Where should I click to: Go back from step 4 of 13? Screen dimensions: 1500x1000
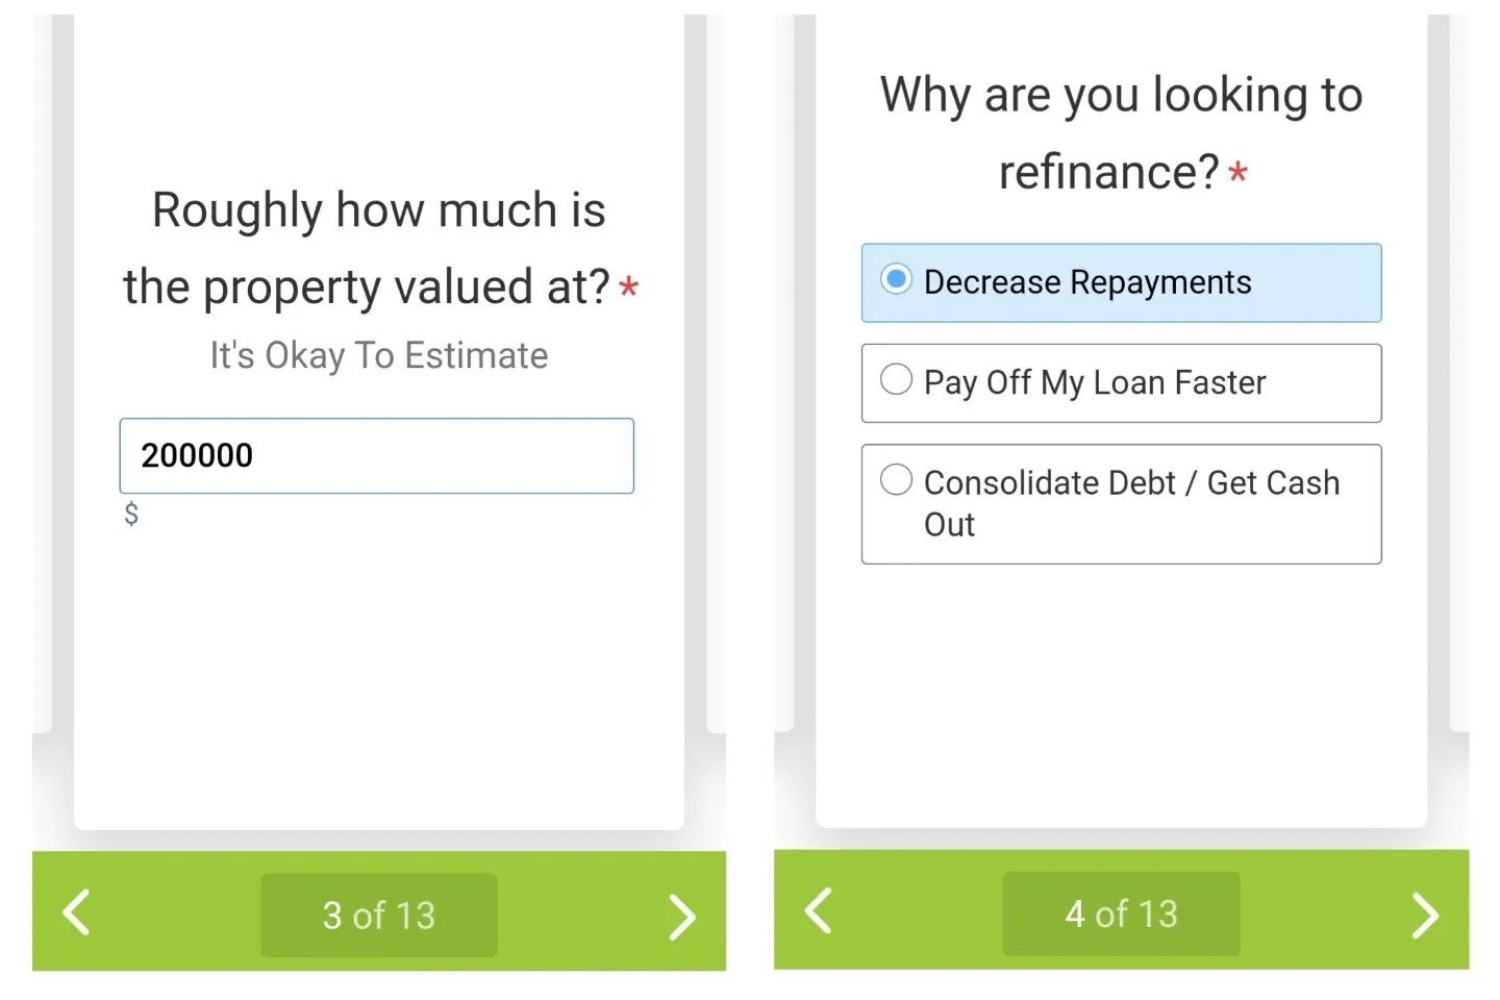[x=818, y=911]
